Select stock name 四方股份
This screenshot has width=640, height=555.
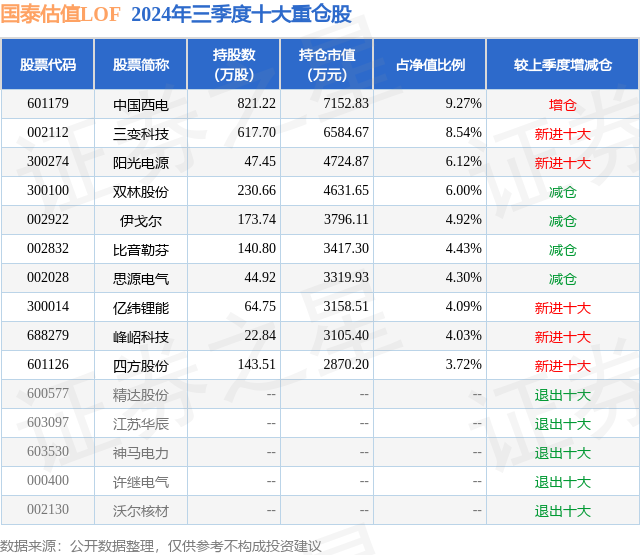141,366
